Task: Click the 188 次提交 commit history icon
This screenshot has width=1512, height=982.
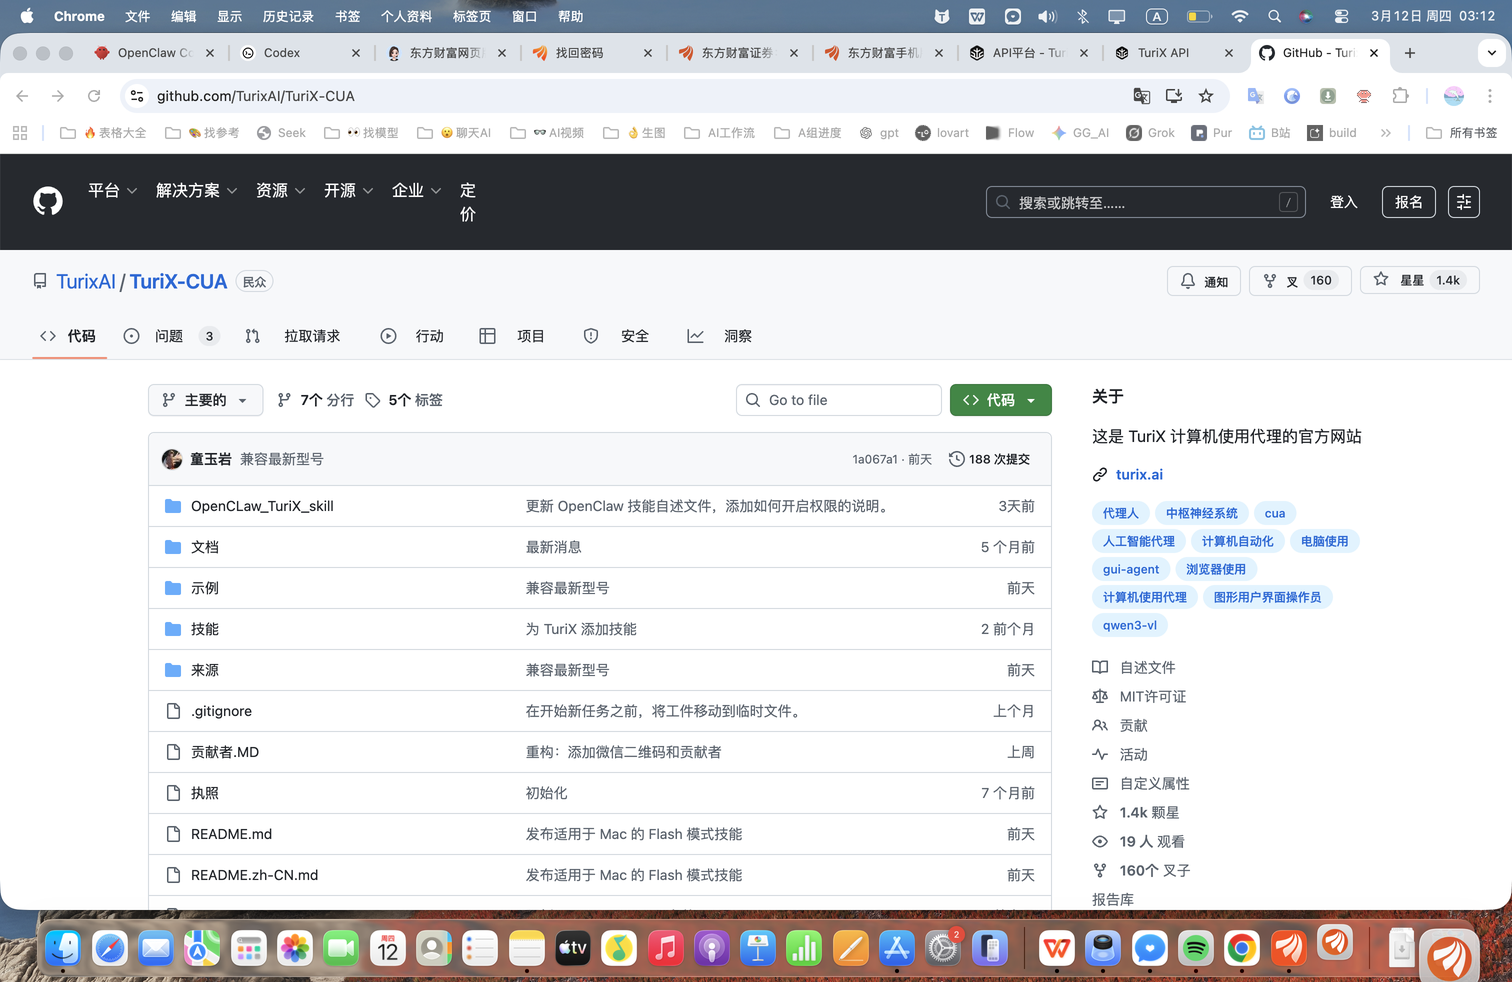Action: [957, 459]
